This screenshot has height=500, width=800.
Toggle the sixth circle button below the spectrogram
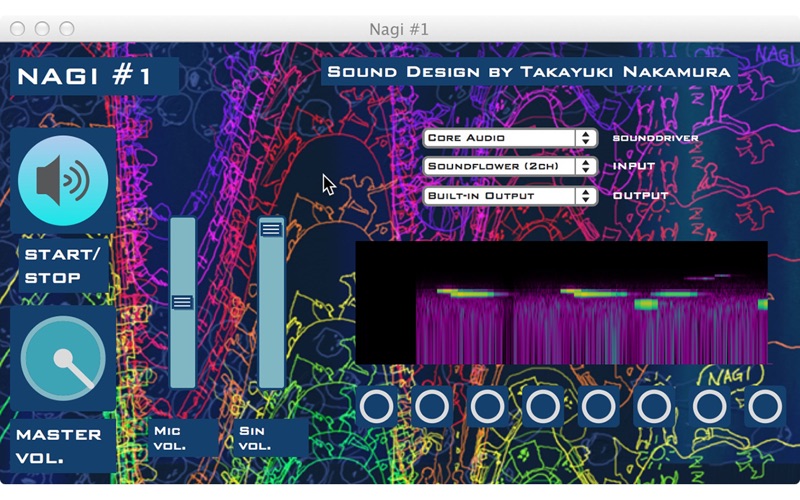[654, 407]
